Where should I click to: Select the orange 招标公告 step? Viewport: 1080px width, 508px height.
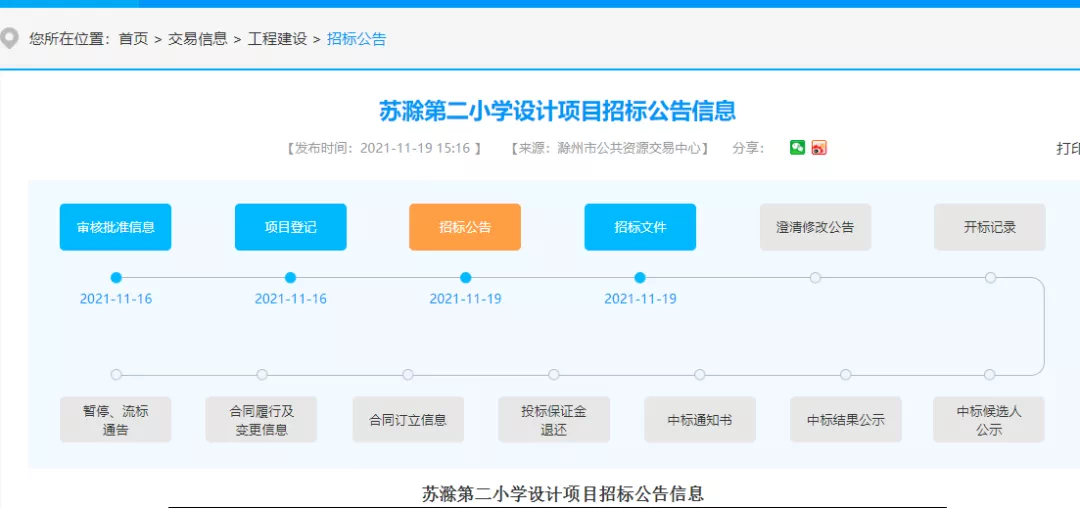465,227
